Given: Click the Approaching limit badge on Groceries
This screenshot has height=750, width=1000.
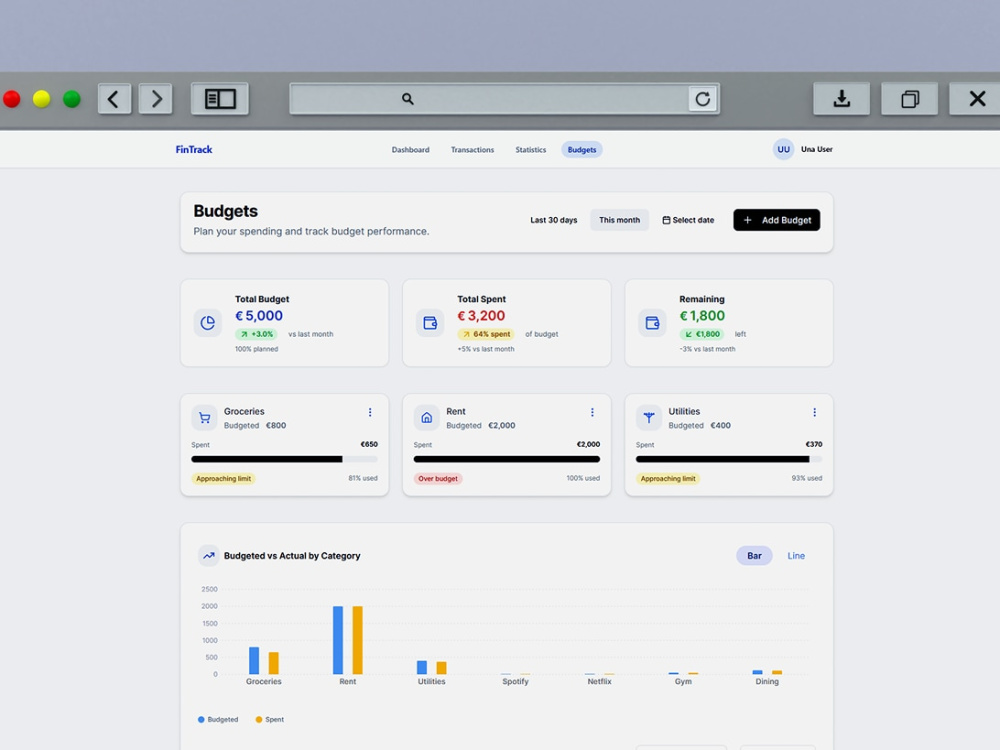Looking at the screenshot, I should pyautogui.click(x=223, y=478).
